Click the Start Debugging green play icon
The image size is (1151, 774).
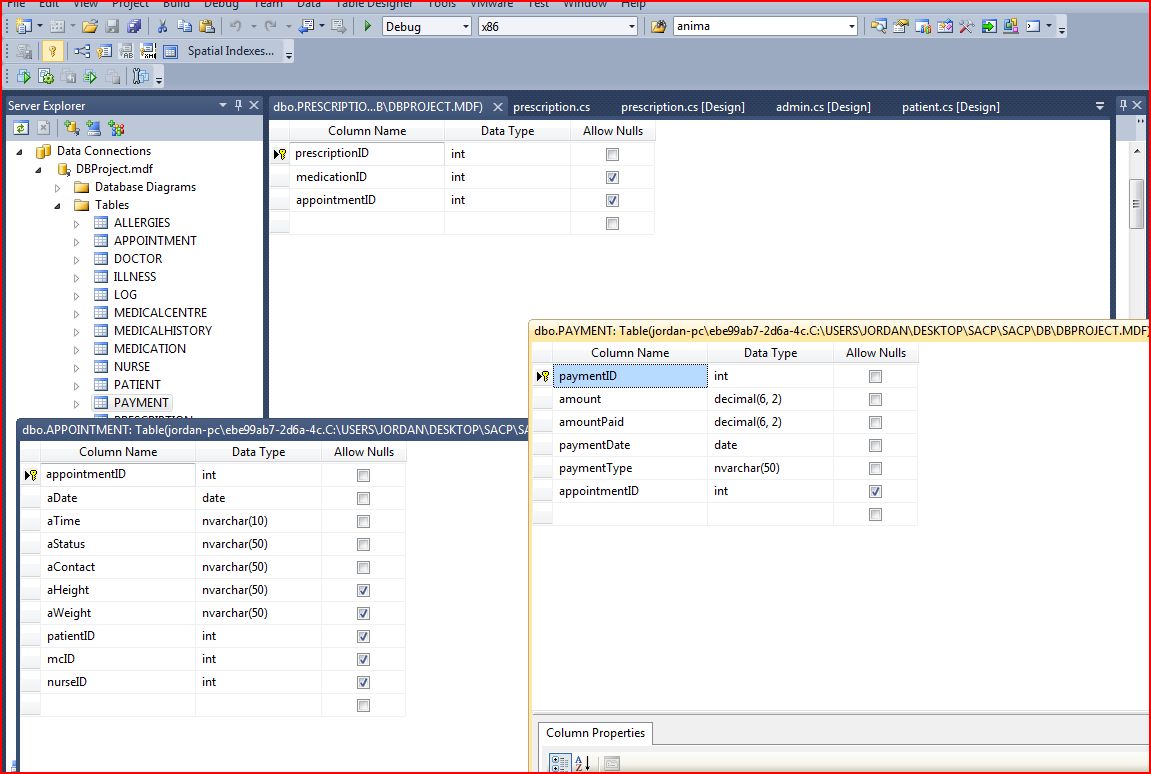click(368, 27)
